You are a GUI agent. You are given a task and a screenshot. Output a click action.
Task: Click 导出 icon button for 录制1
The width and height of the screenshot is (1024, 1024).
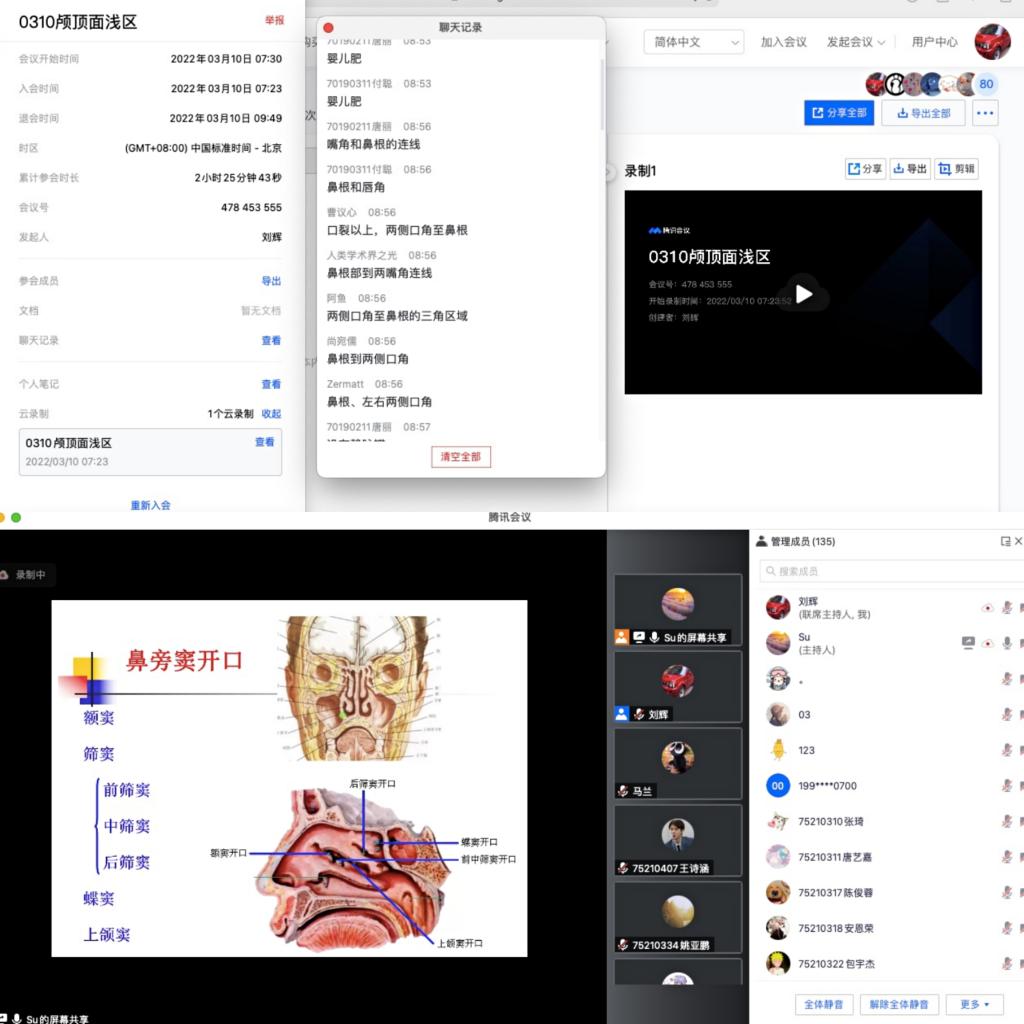[x=910, y=169]
